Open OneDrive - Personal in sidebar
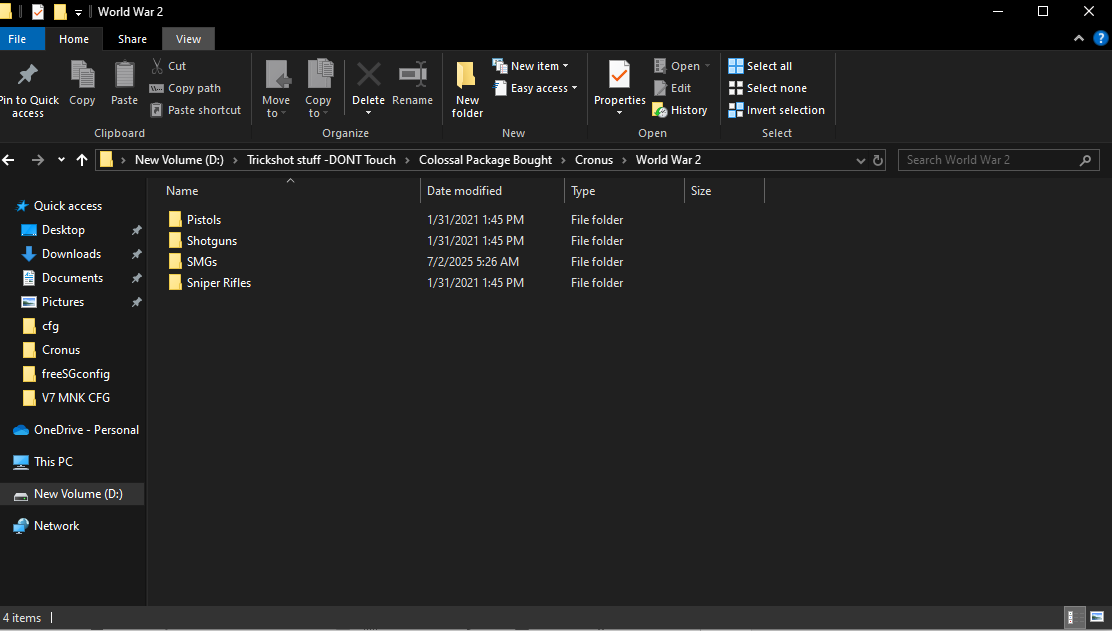1112x631 pixels. click(86, 430)
